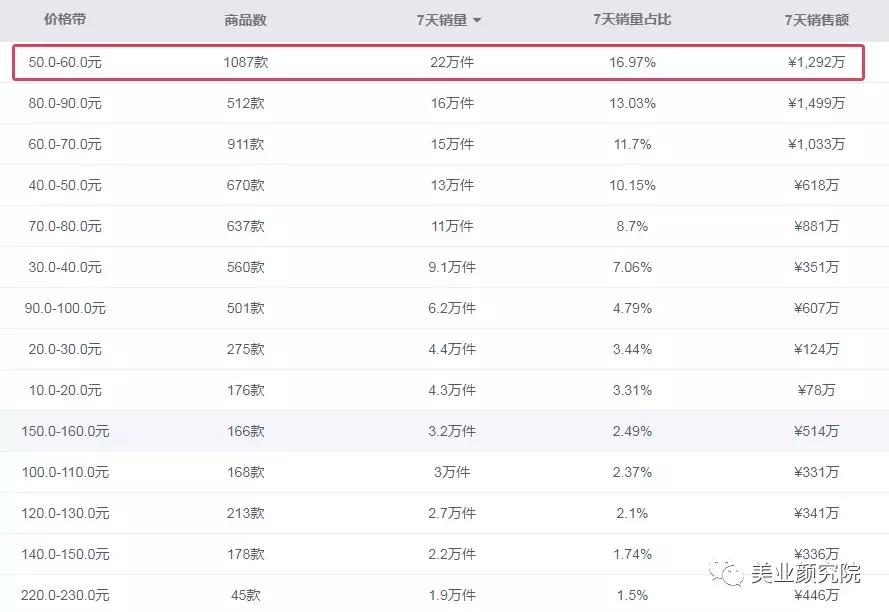Select the 150.0-160.0元 price band row
The width and height of the screenshot is (889, 612).
[65, 431]
